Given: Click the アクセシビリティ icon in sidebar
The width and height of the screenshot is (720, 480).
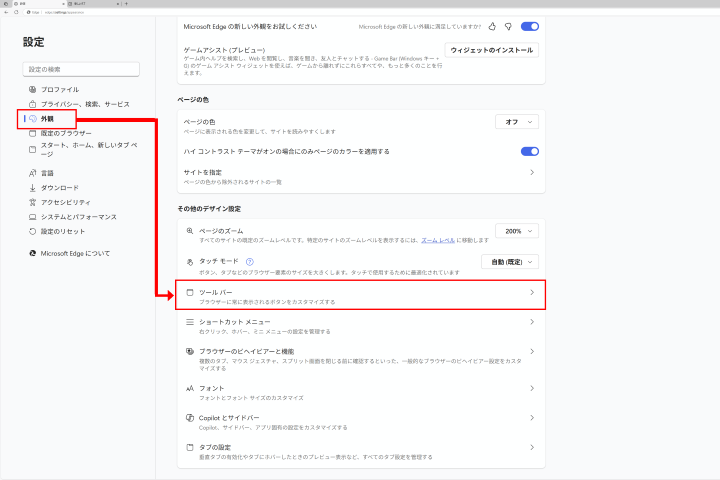Looking at the screenshot, I should click(33, 202).
